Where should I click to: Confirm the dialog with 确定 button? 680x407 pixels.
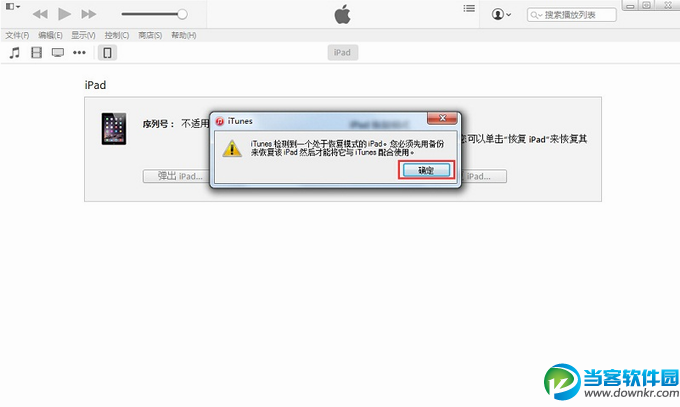[426, 170]
